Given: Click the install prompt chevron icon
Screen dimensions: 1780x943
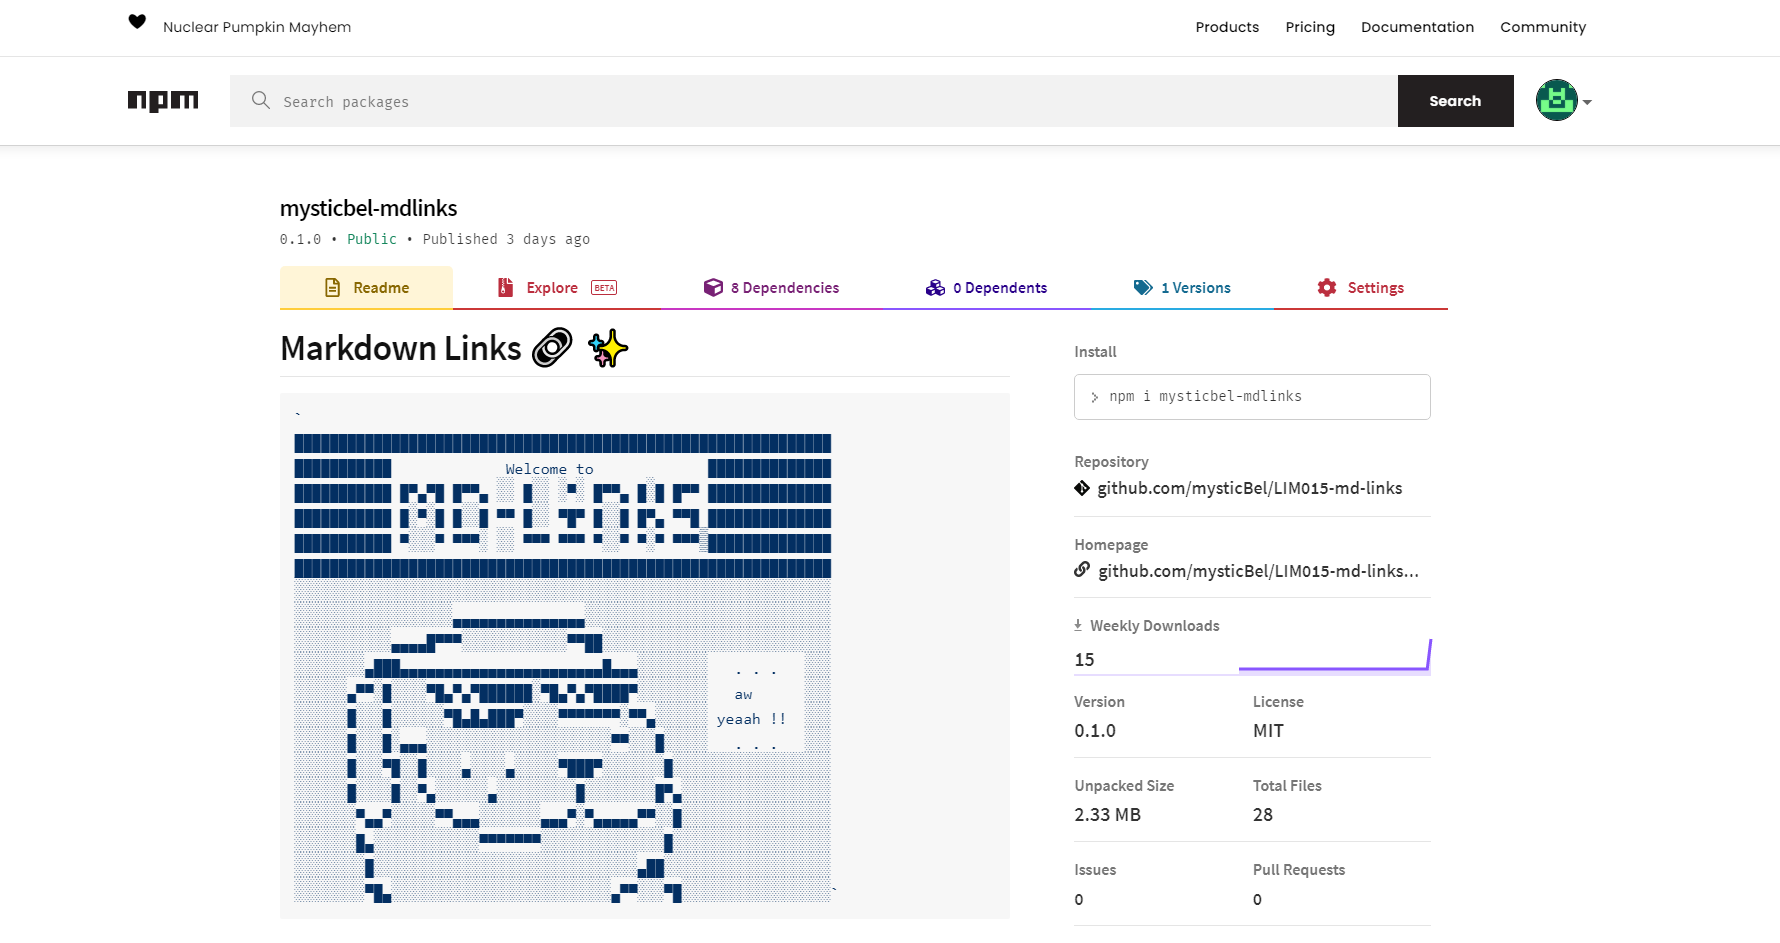Looking at the screenshot, I should [1094, 397].
